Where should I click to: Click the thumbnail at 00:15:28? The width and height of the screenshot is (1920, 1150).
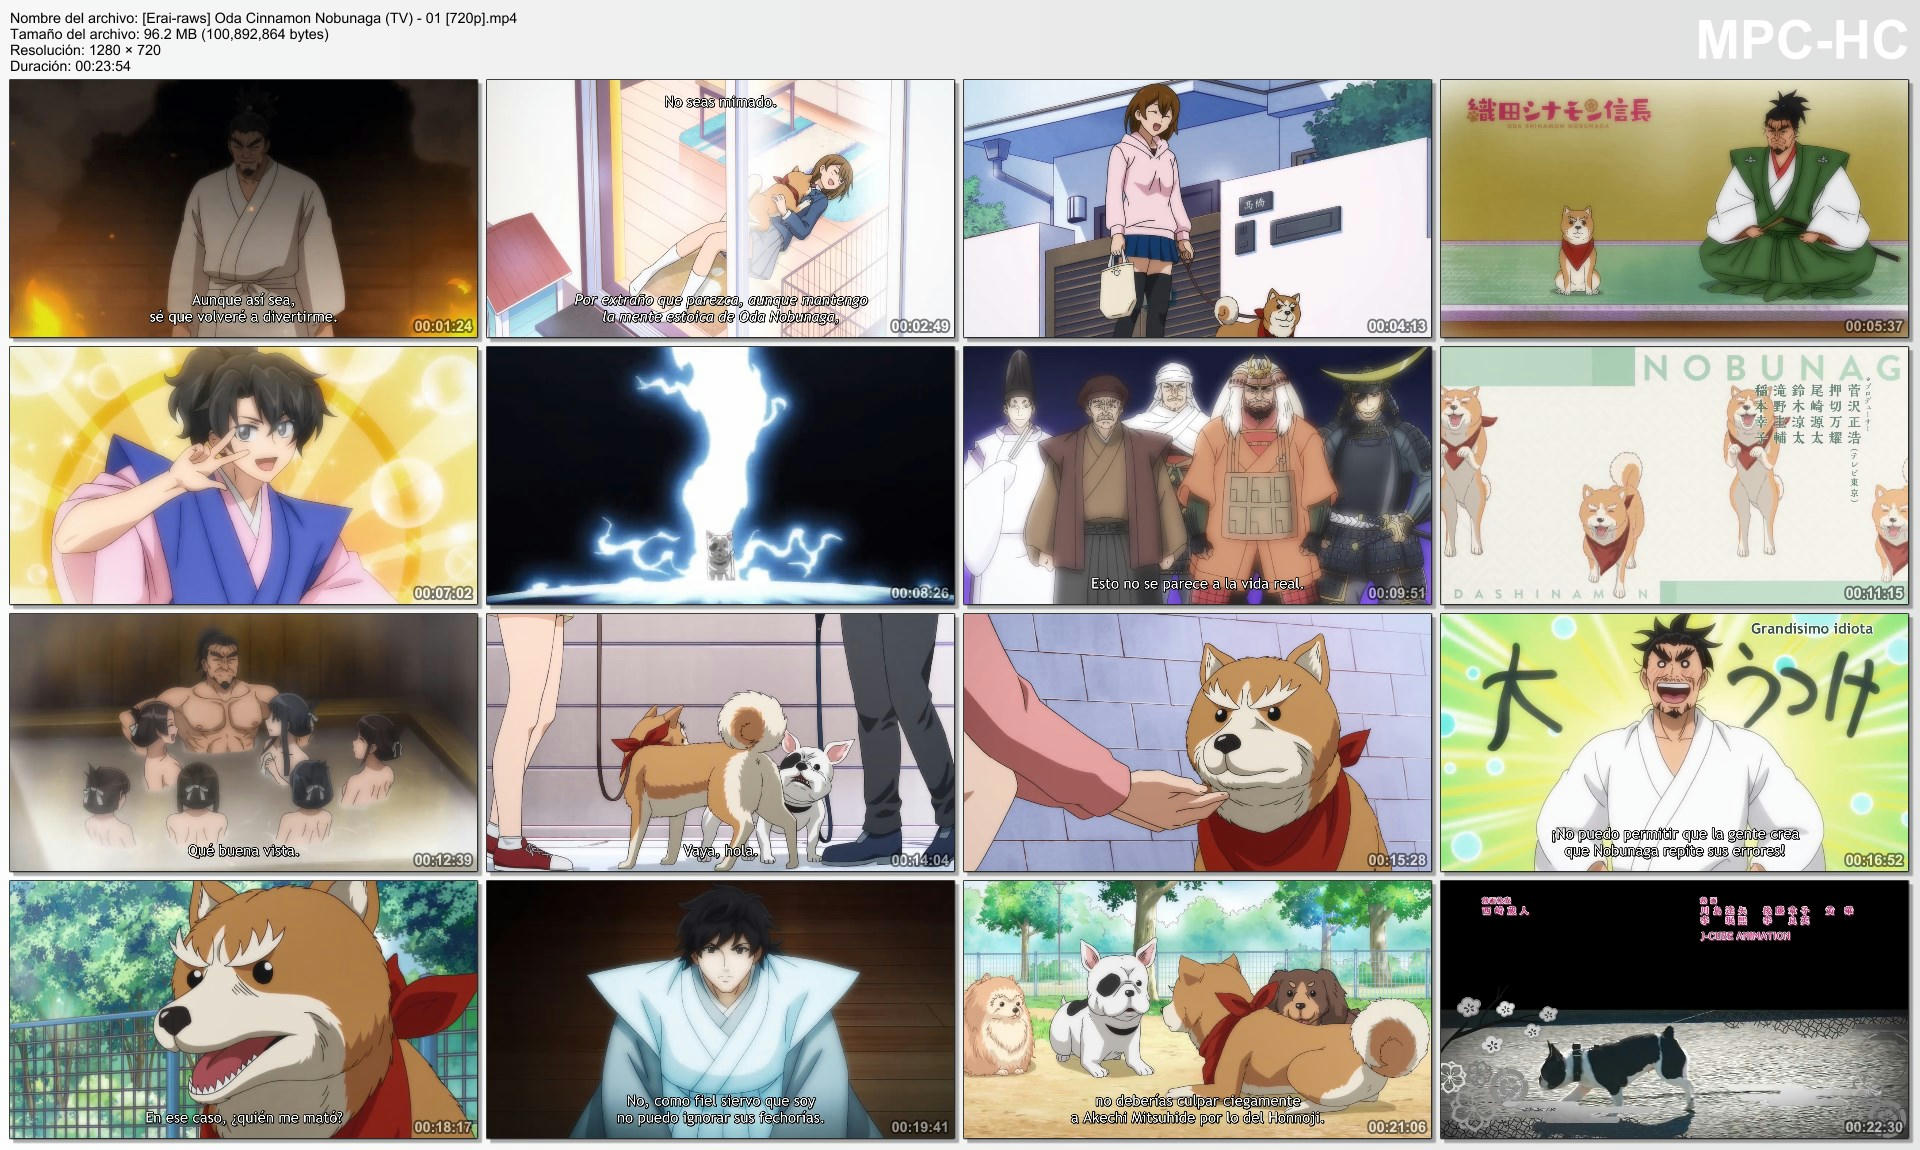coord(1198,743)
